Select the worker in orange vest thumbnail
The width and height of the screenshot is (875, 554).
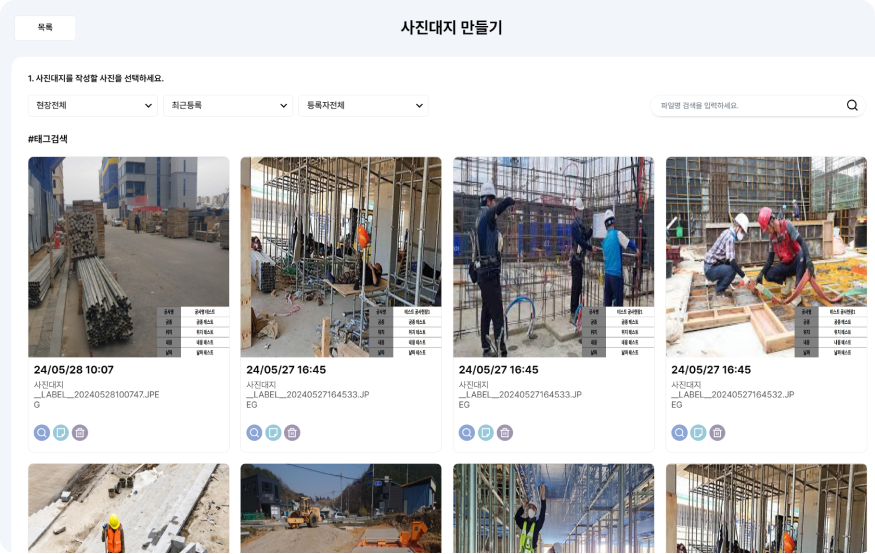click(x=128, y=508)
